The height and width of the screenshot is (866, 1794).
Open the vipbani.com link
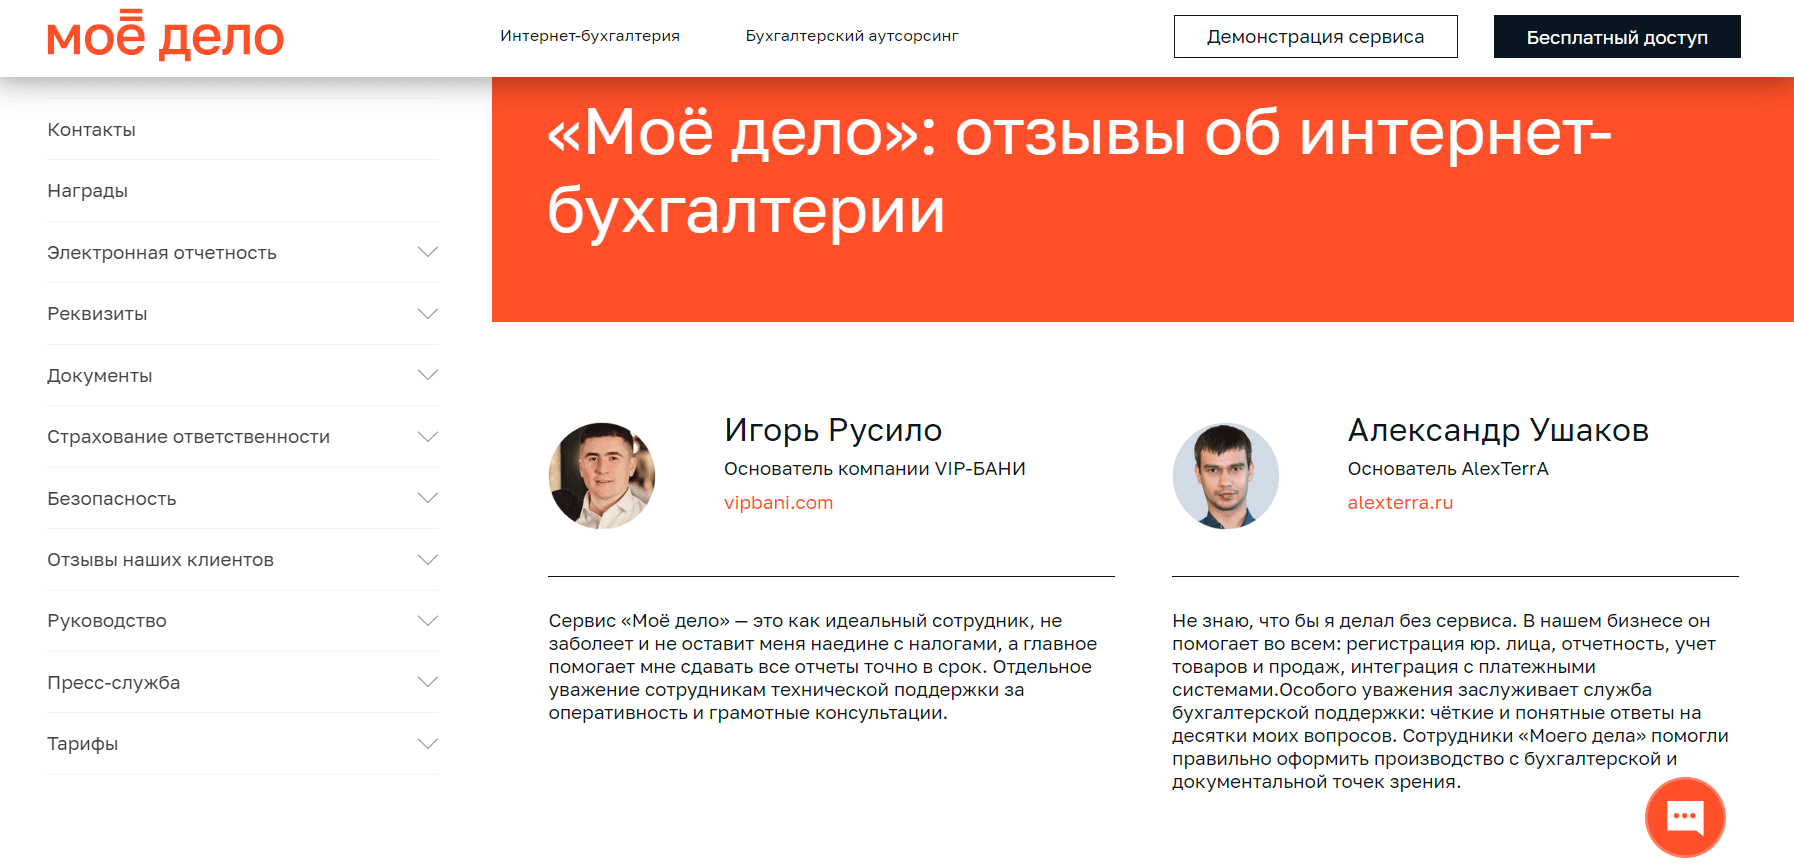point(779,503)
